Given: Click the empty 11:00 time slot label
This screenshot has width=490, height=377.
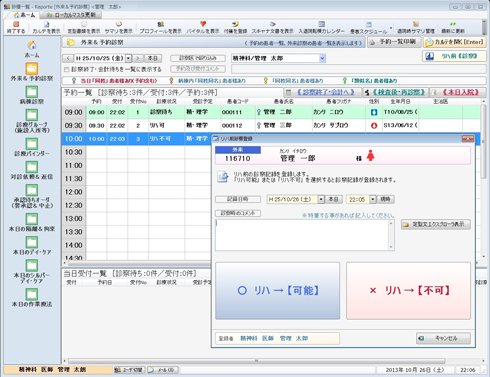Looking at the screenshot, I should [74, 165].
